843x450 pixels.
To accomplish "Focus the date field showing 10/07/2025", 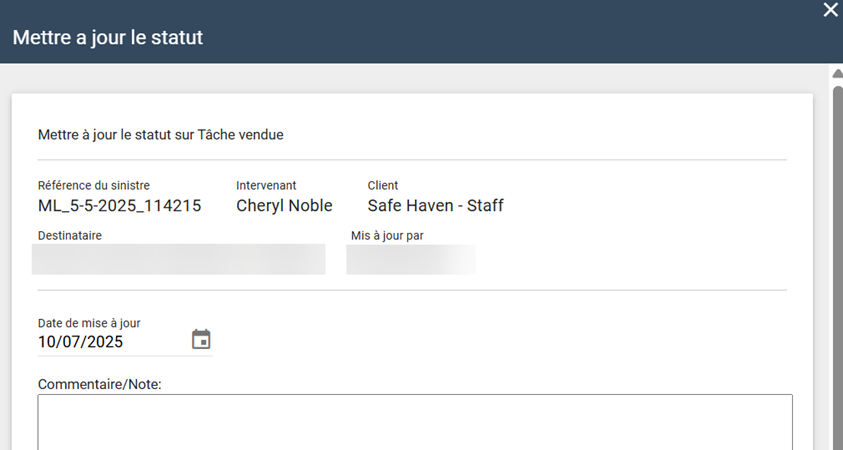I will [110, 342].
